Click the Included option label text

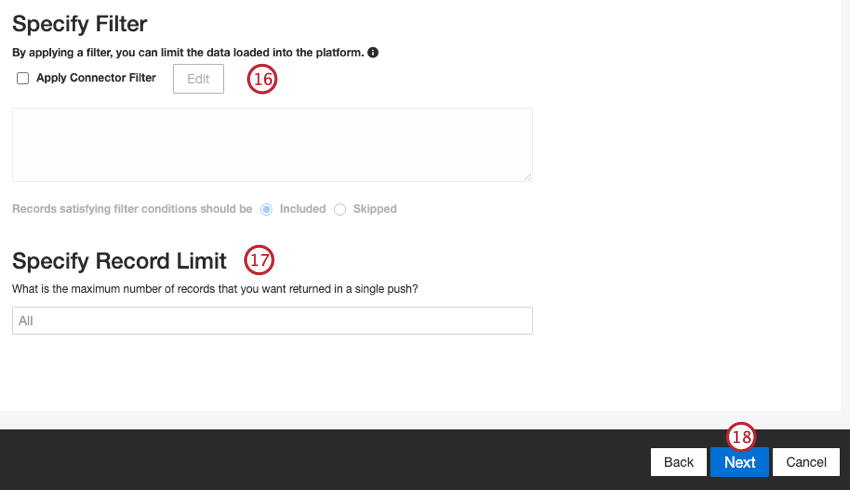[x=303, y=209]
